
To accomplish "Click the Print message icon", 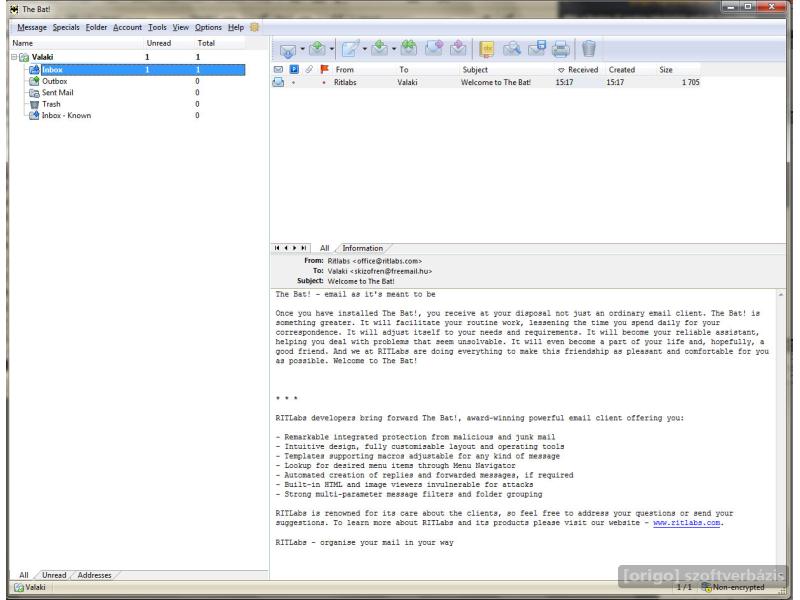I will tap(561, 49).
